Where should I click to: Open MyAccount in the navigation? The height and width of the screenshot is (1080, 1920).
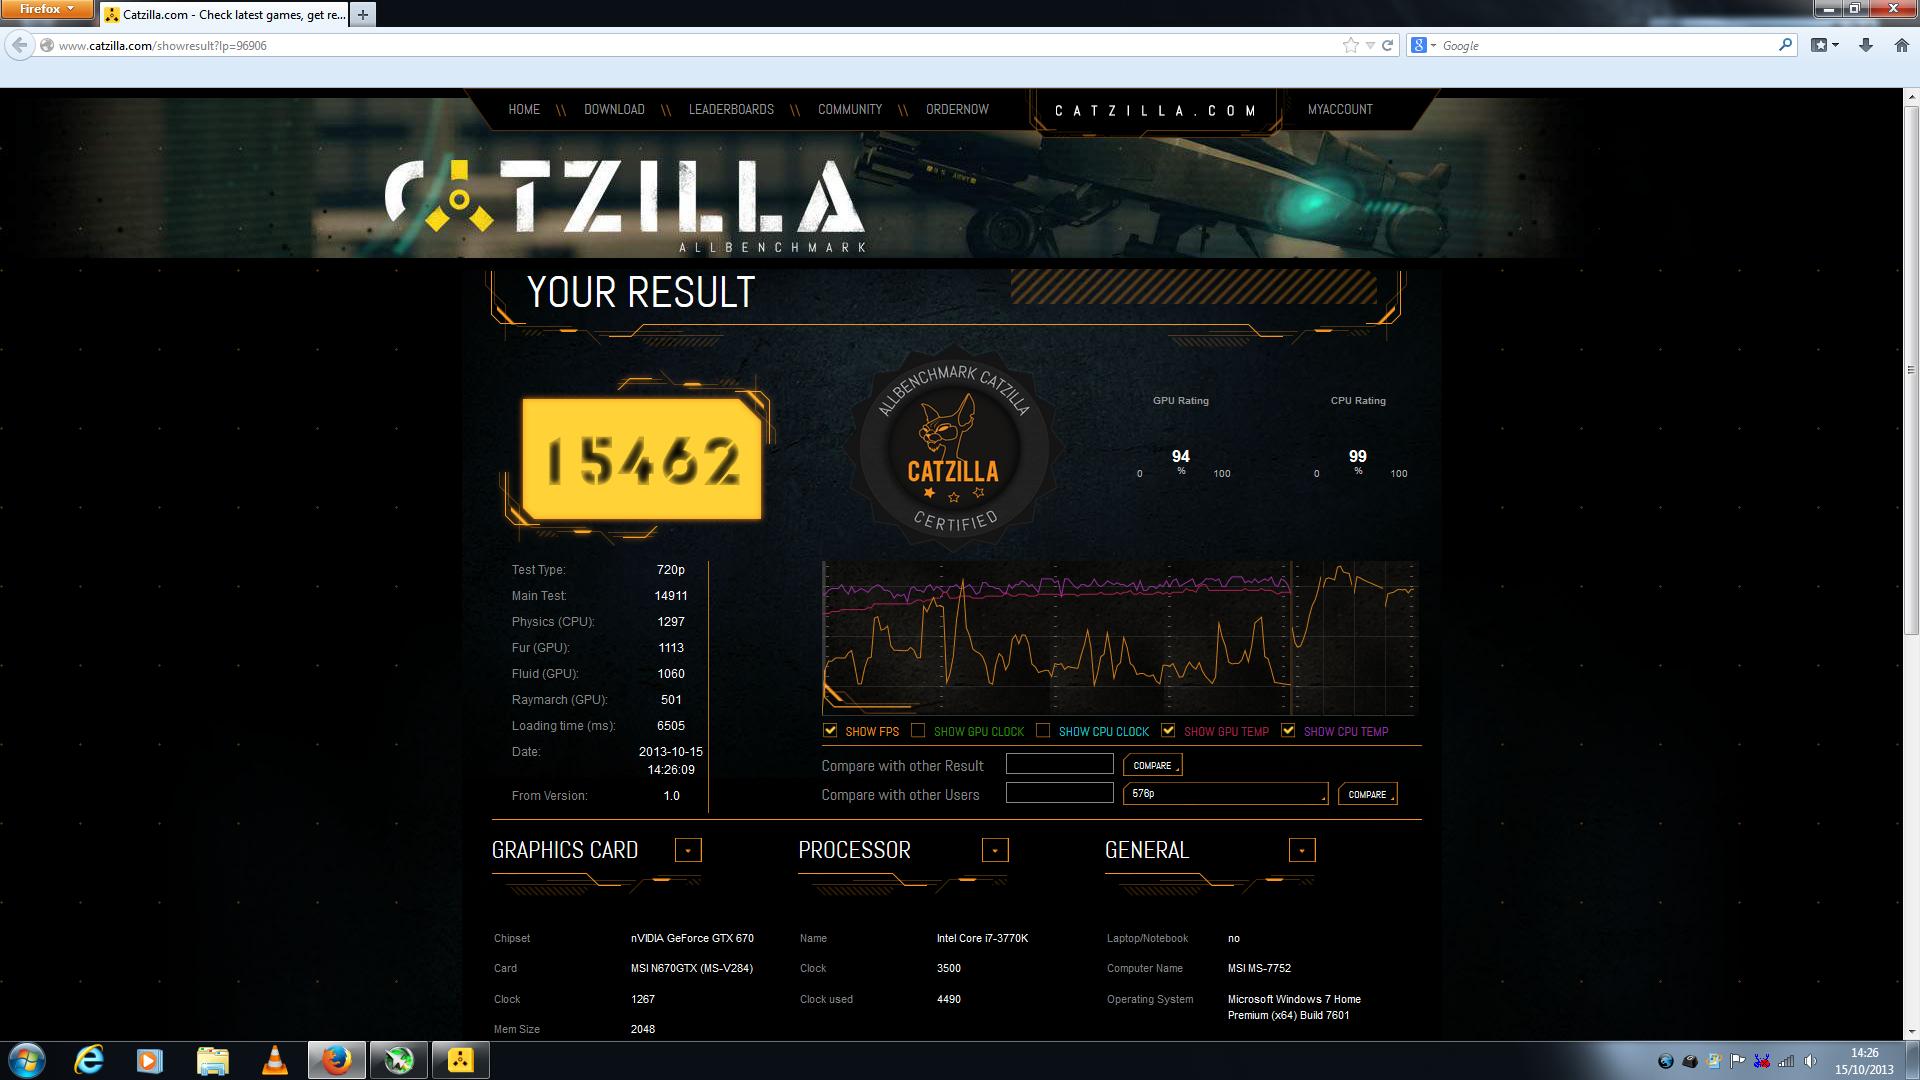click(x=1340, y=110)
